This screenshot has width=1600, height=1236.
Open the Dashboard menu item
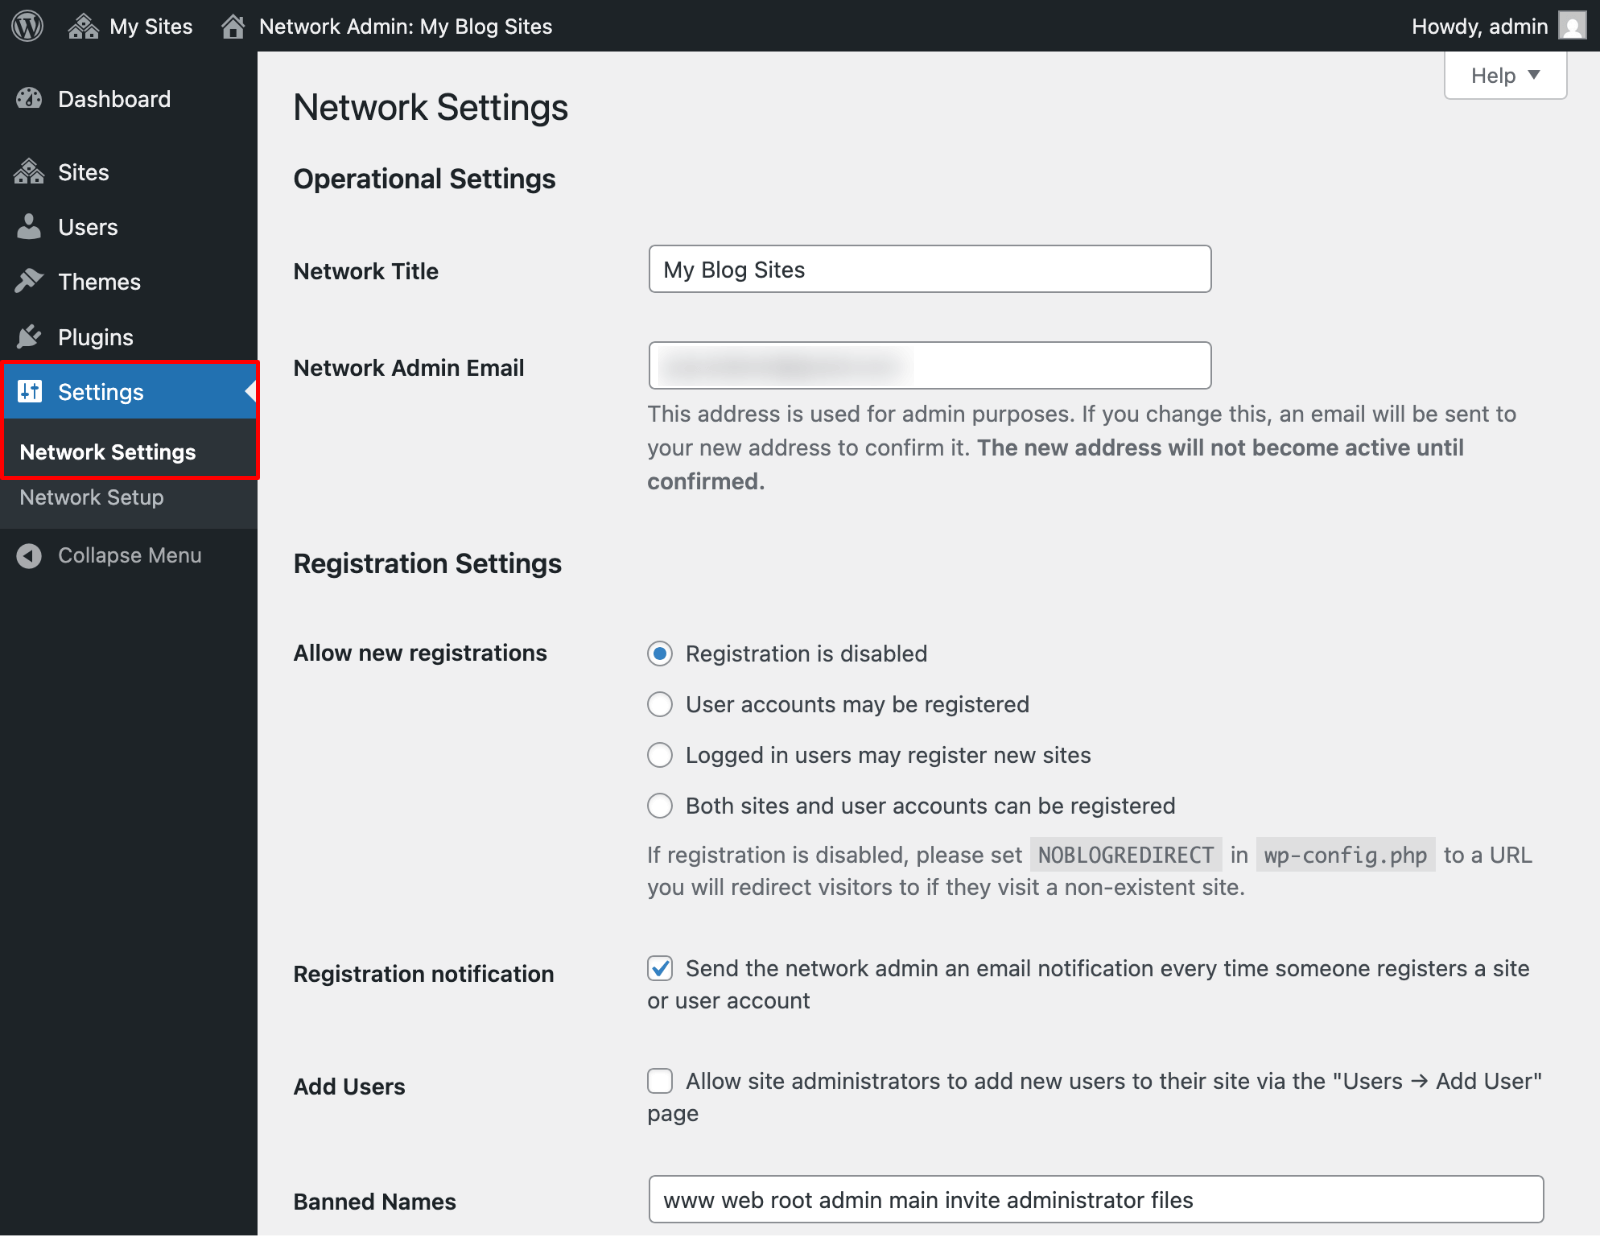pyautogui.click(x=129, y=99)
